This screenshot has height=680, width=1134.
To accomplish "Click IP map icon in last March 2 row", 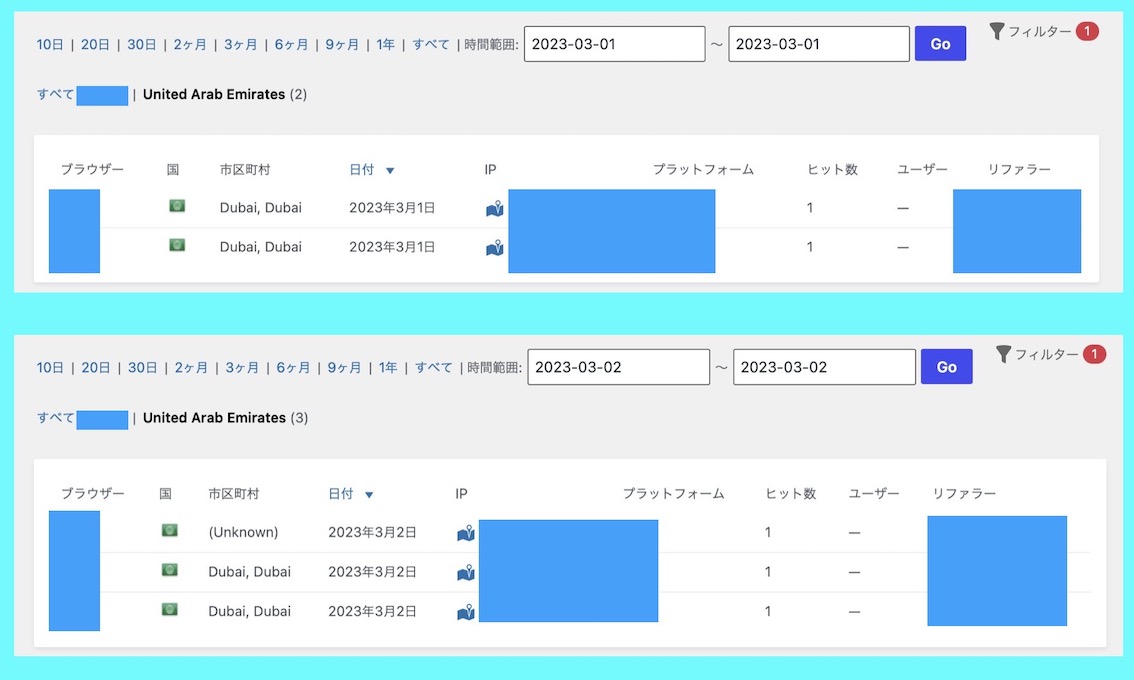I will pyautogui.click(x=465, y=612).
